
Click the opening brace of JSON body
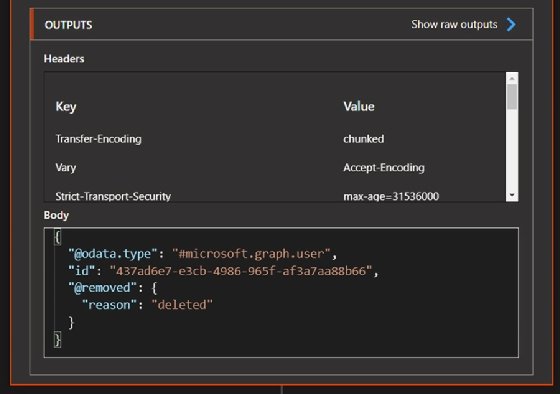click(57, 237)
